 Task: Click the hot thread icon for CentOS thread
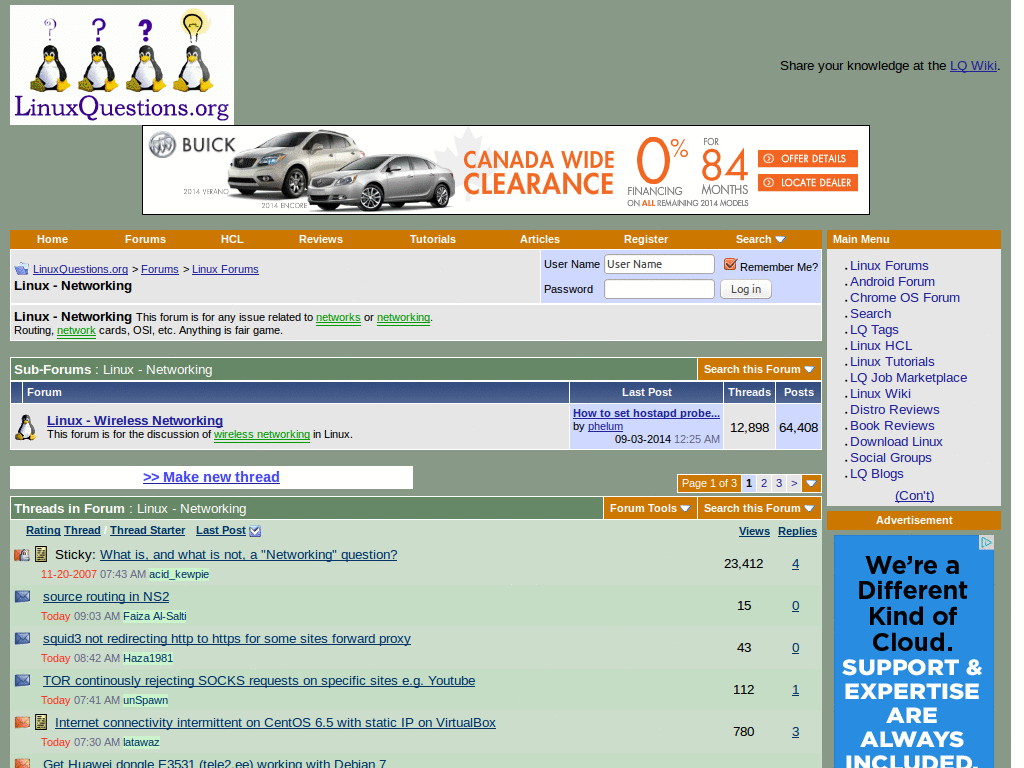click(22, 722)
